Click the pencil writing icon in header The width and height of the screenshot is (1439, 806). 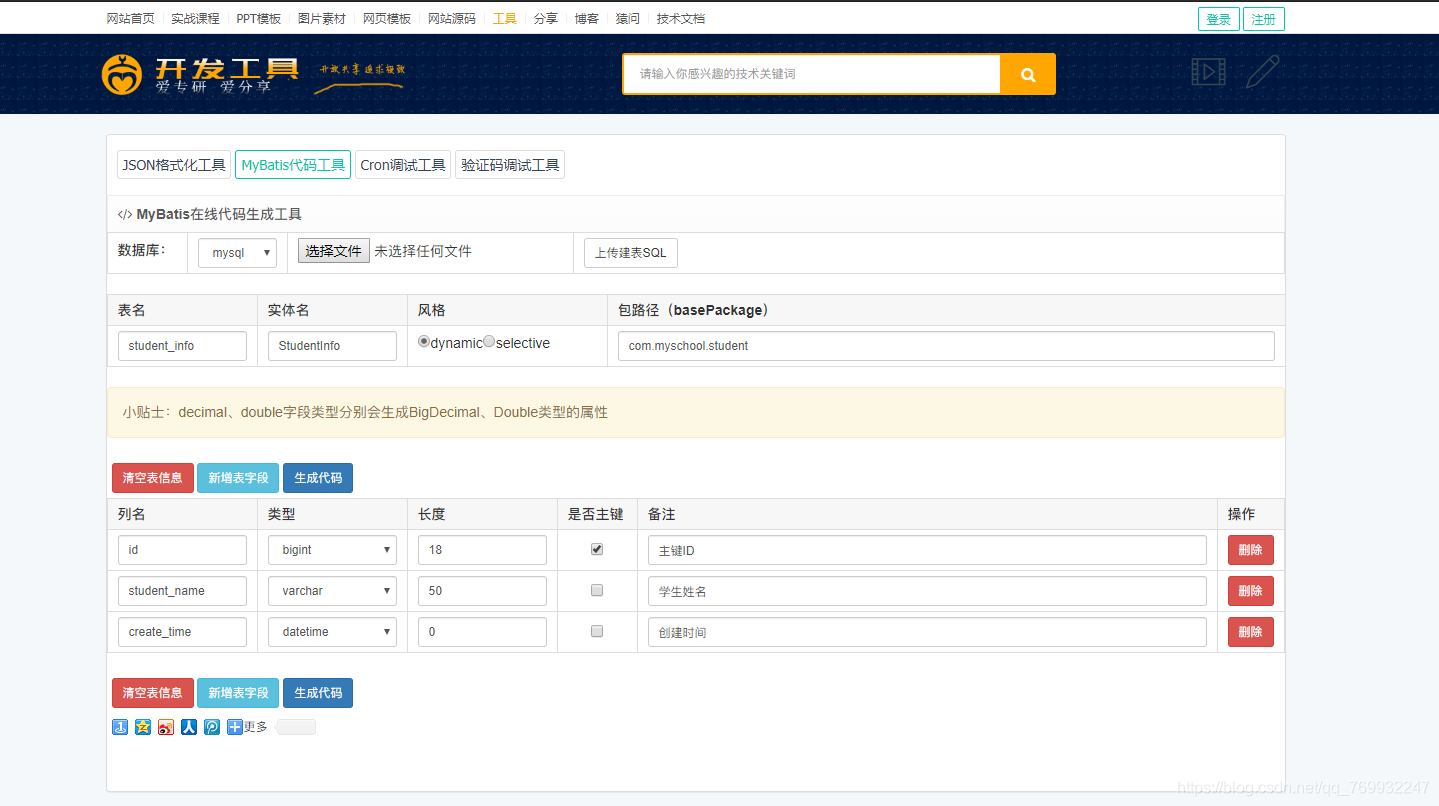(x=1262, y=70)
